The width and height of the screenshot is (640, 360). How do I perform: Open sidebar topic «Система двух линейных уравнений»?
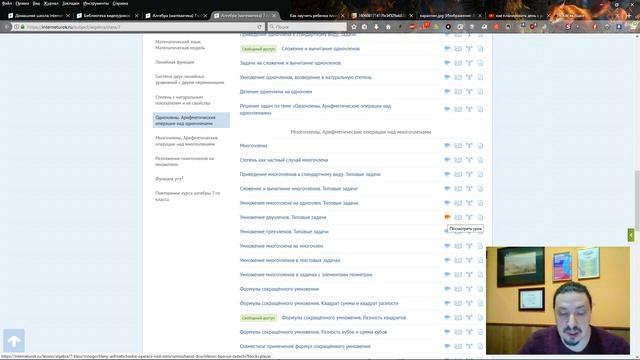(x=189, y=79)
